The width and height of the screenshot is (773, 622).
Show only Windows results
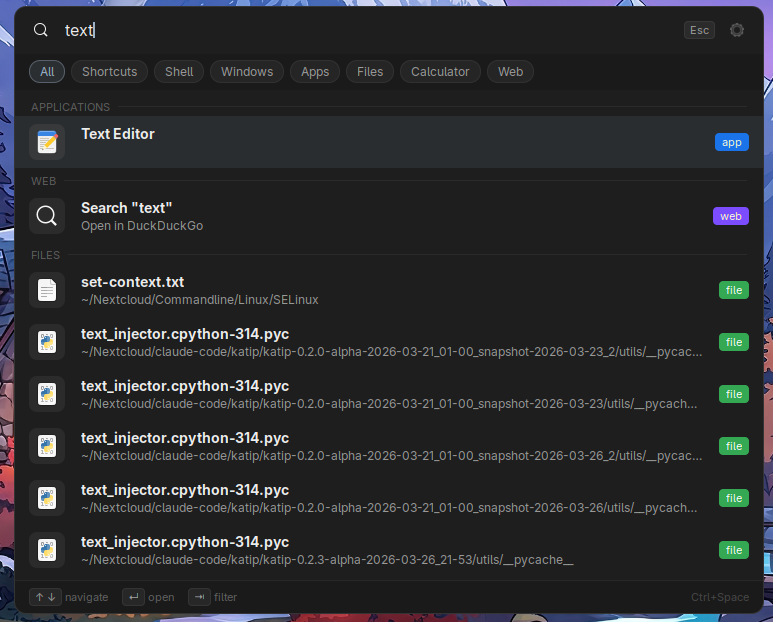click(x=247, y=72)
